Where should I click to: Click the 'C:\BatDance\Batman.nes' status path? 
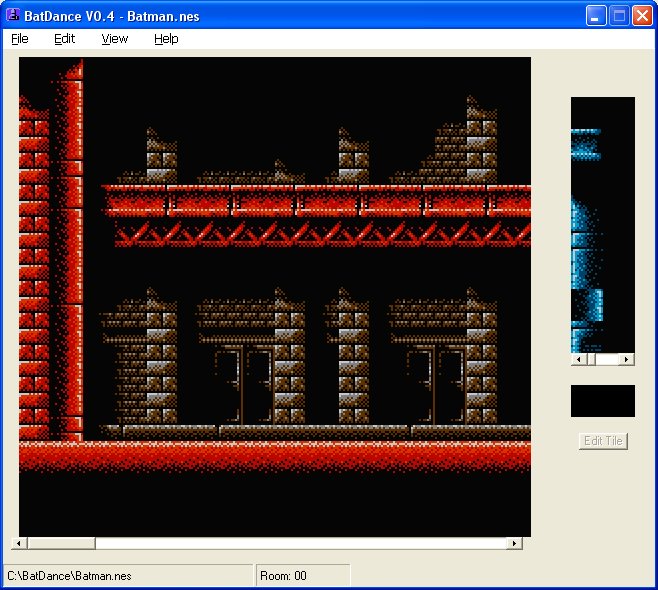(69, 576)
